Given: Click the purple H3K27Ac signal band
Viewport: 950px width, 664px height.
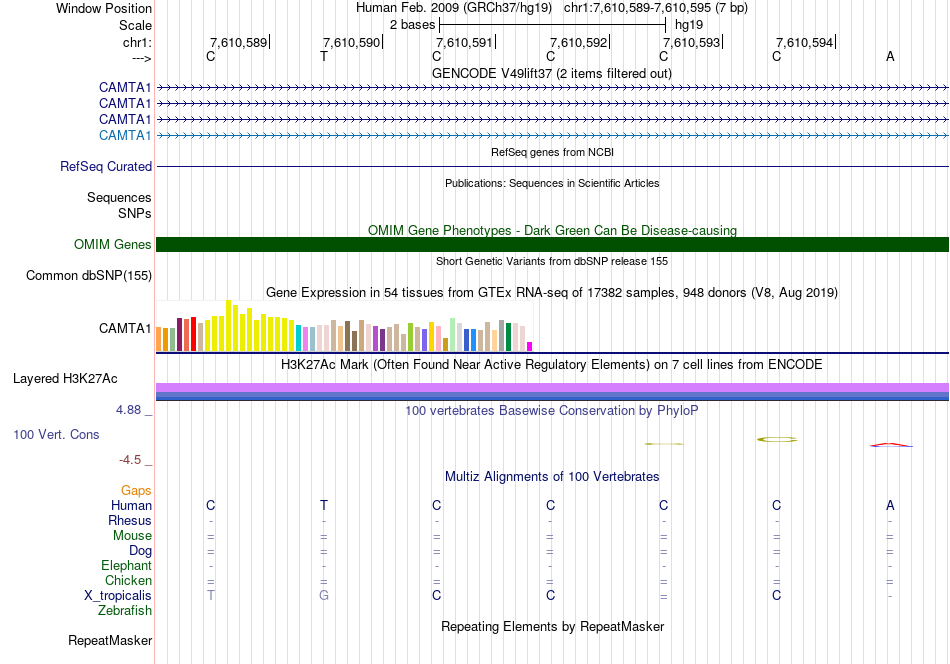Looking at the screenshot, I should point(552,388).
